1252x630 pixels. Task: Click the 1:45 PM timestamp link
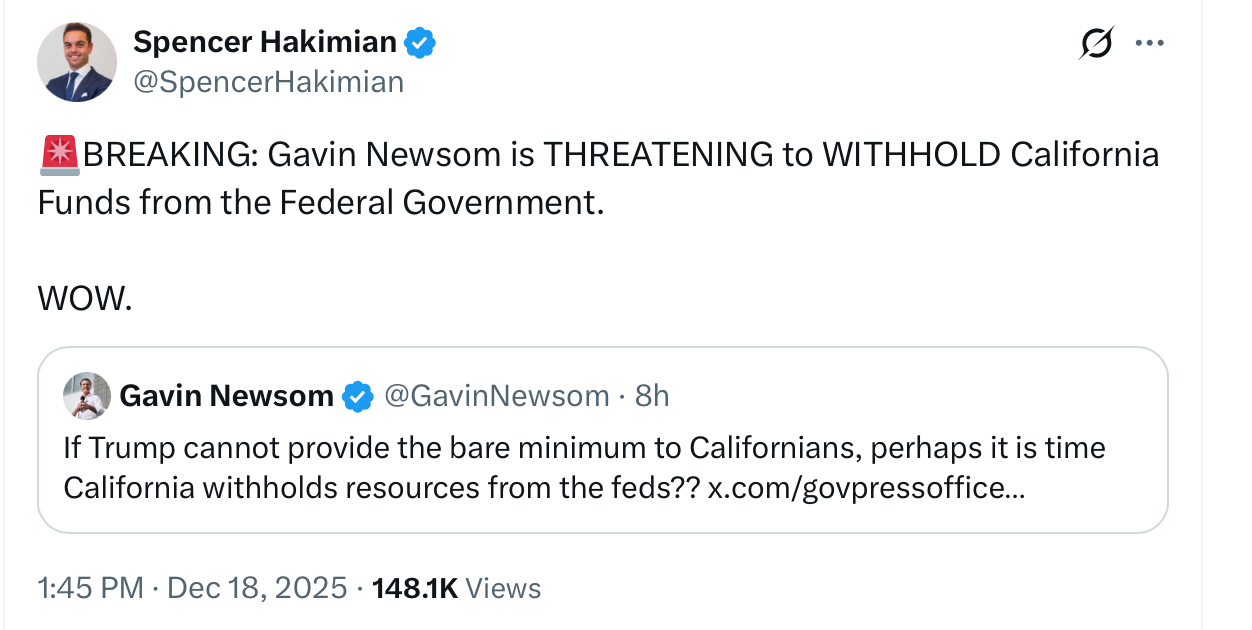90,588
